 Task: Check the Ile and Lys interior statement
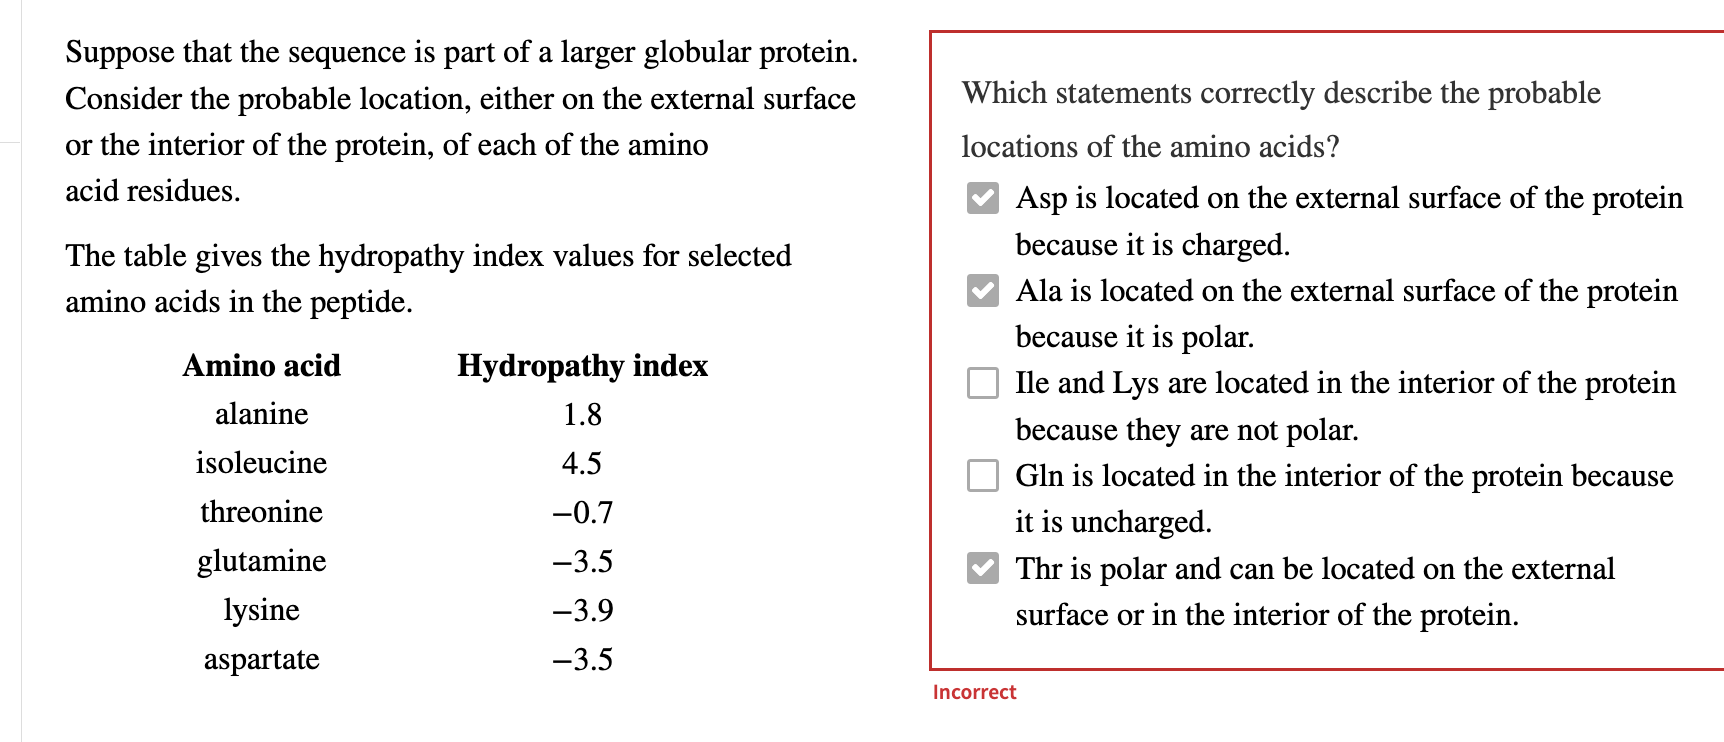[984, 384]
